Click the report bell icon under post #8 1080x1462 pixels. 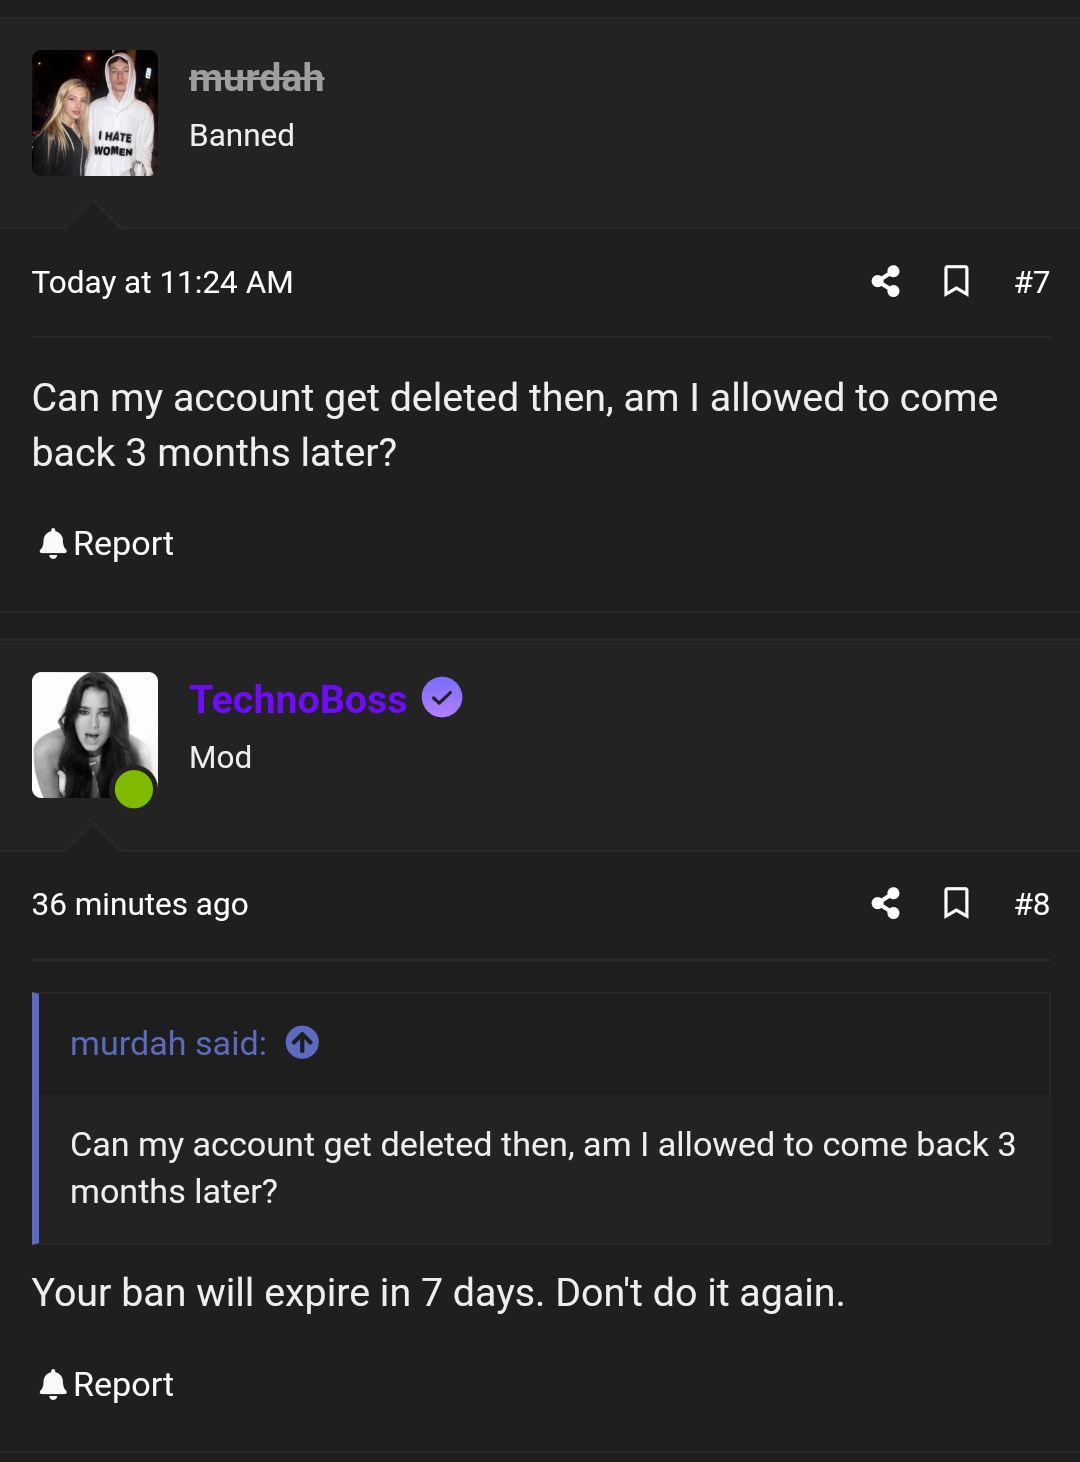tap(53, 1384)
